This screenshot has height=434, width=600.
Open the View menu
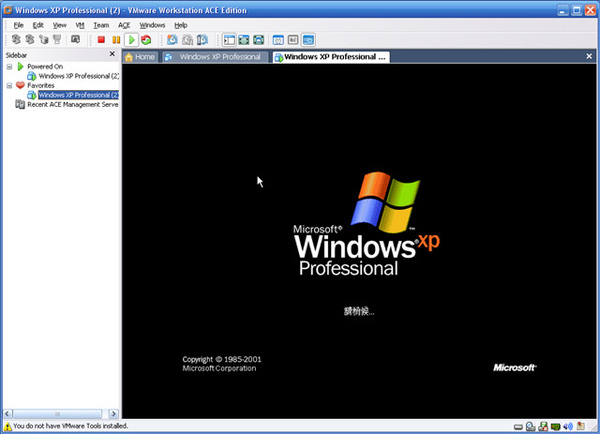(59, 25)
